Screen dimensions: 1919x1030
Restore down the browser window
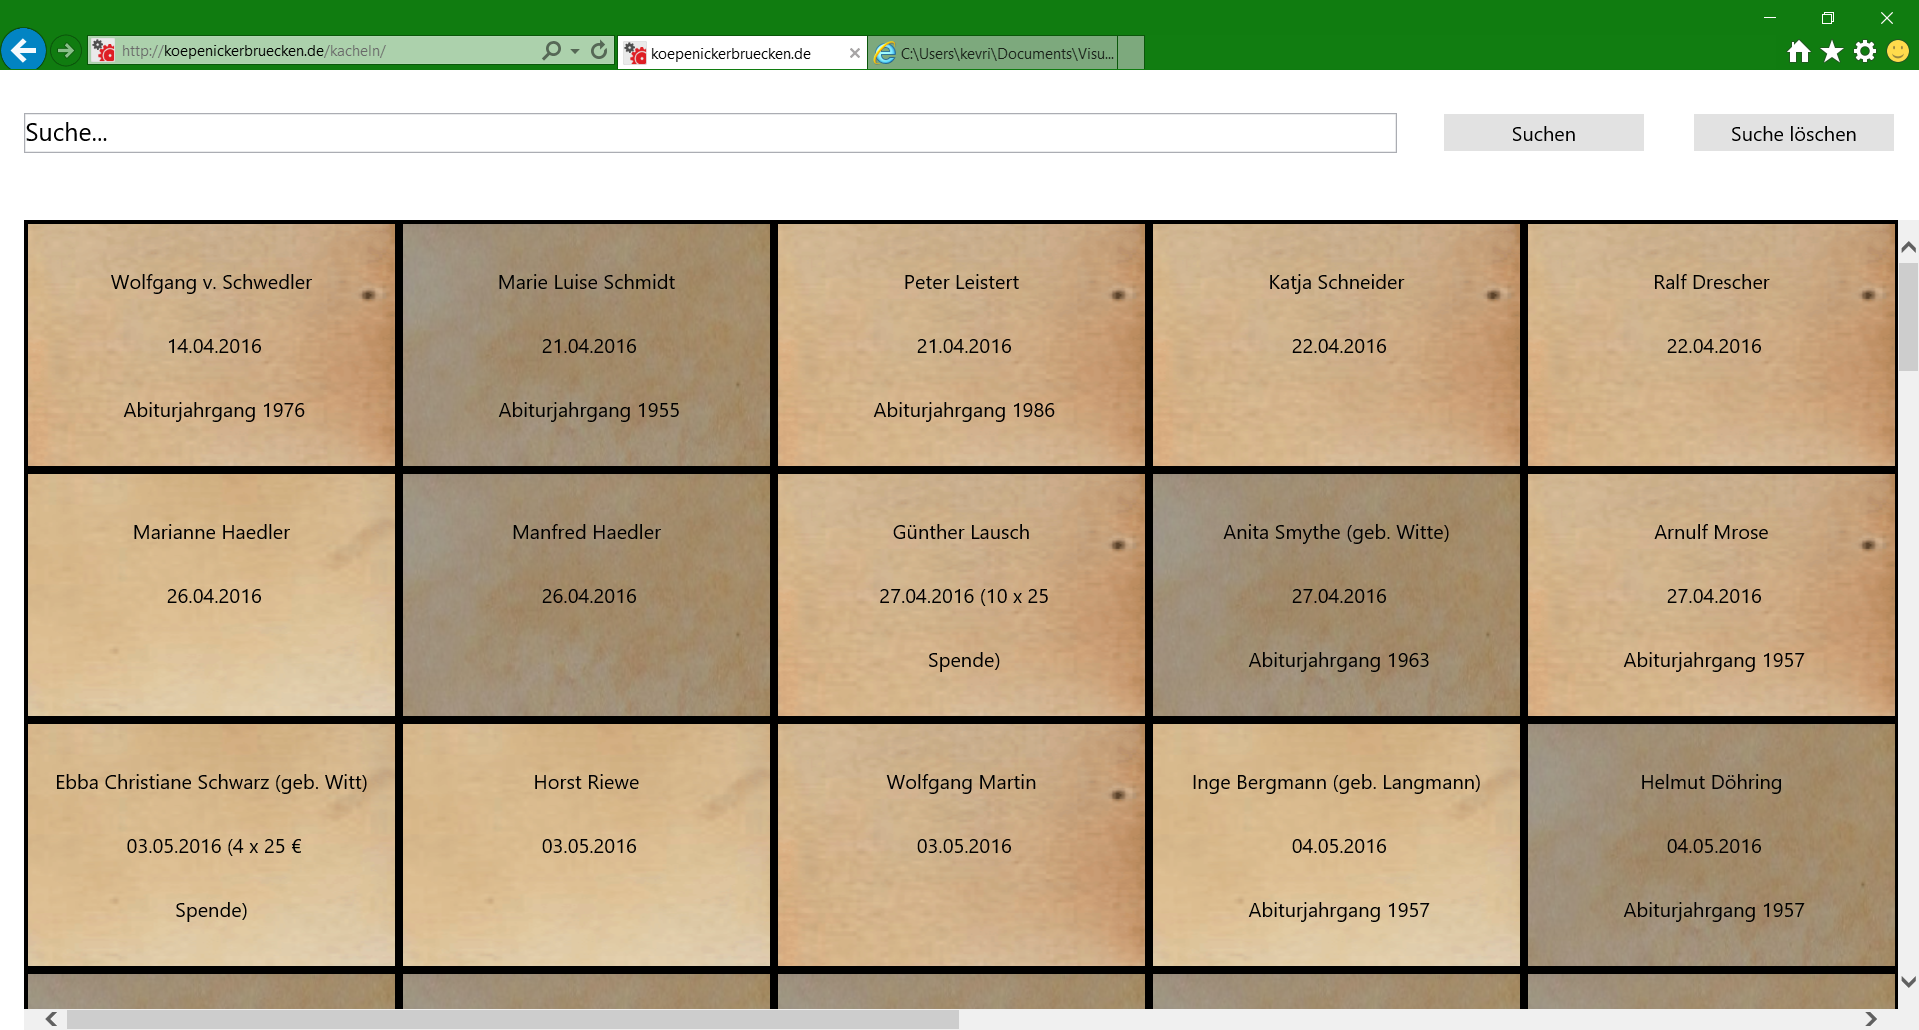click(x=1828, y=18)
